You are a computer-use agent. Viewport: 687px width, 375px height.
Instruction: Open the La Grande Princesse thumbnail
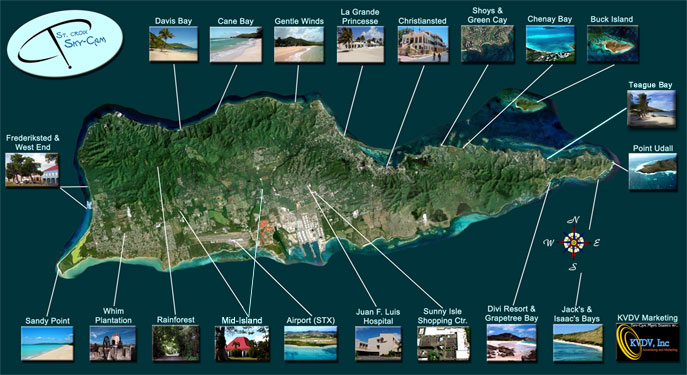[x=360, y=44]
